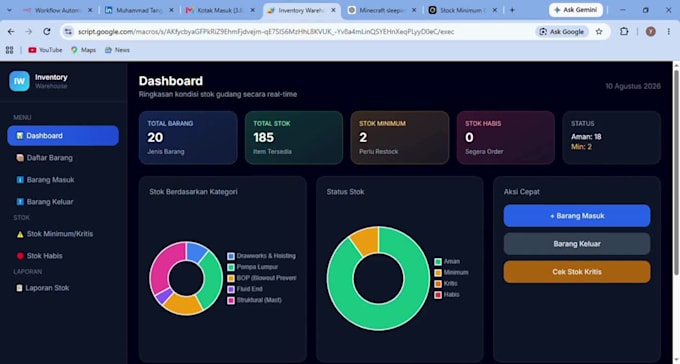Click the Total Stok card
Screen dimensions: 680x364
294,138
